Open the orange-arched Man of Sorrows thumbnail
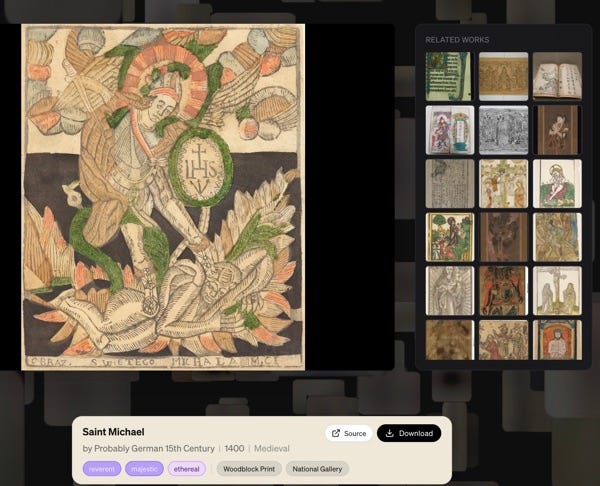 557,340
